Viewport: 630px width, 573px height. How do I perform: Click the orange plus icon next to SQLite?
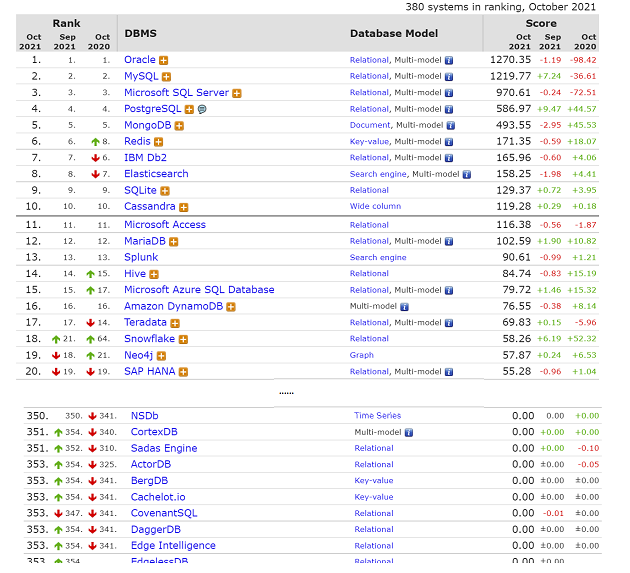(x=165, y=191)
